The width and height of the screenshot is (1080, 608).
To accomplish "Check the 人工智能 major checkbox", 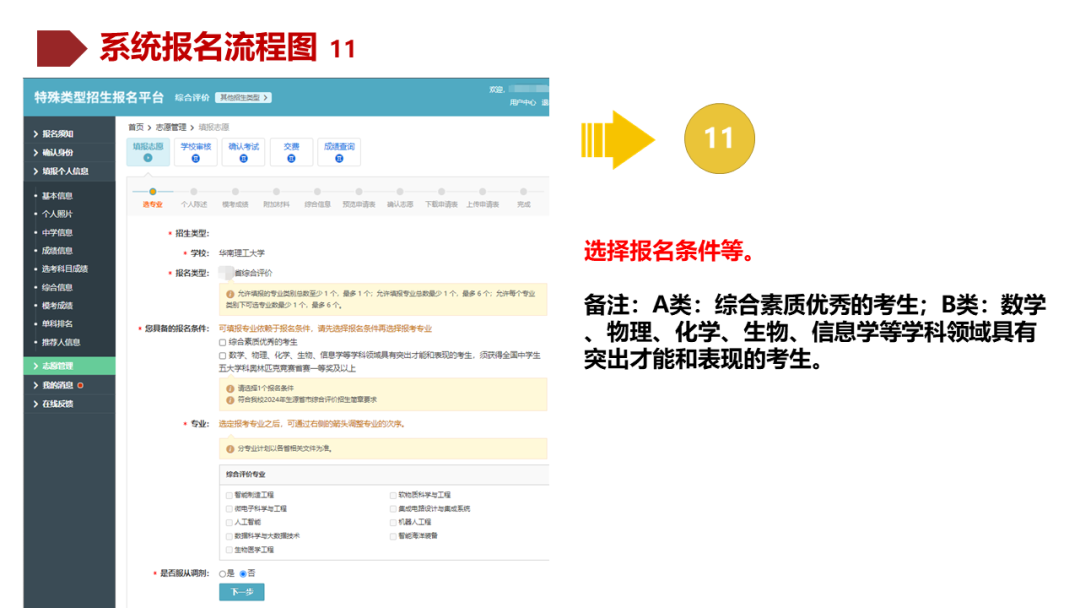I will pyautogui.click(x=228, y=520).
